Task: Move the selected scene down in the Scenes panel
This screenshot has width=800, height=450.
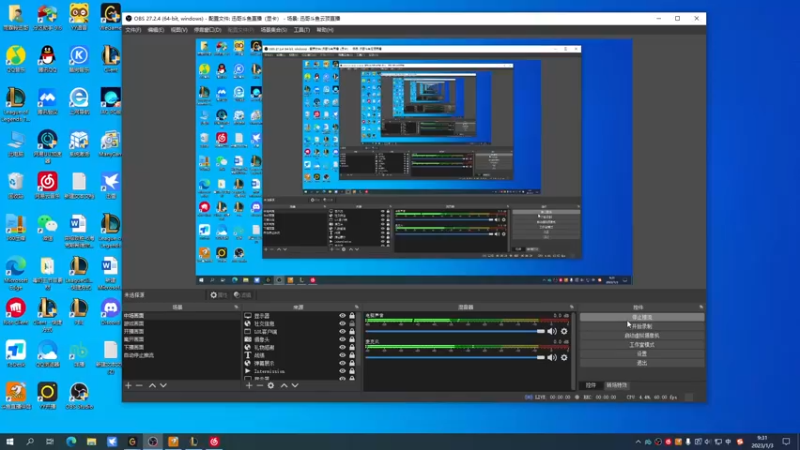Action: (x=163, y=386)
